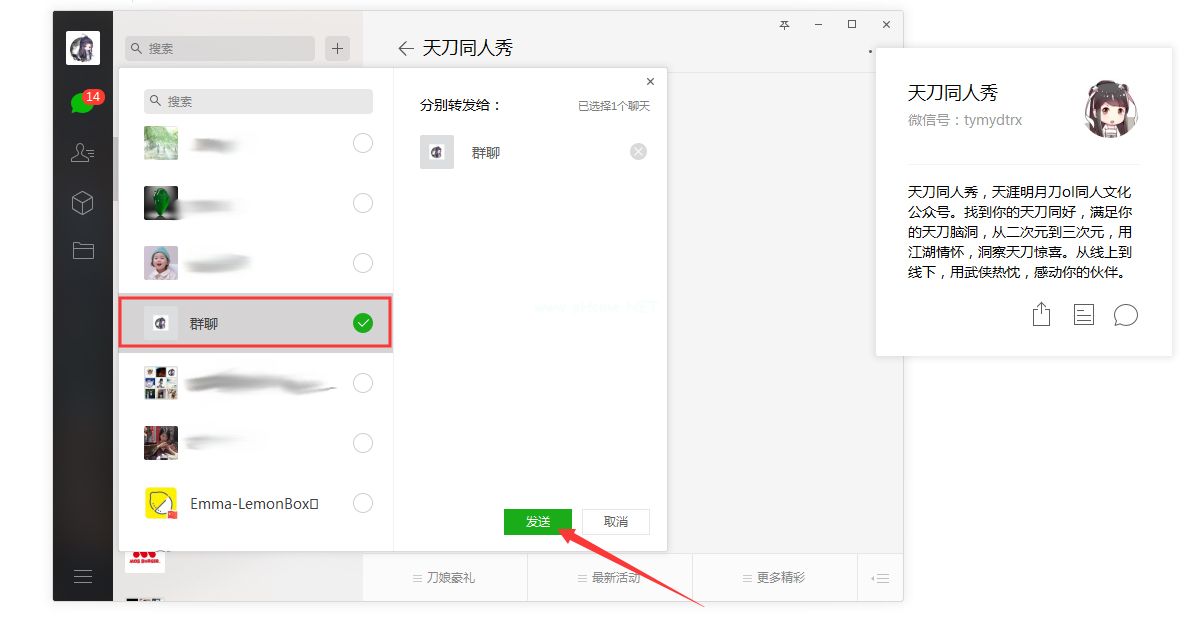Remove 群聊 from selected chats list
This screenshot has height=631, width=1203.
(638, 151)
